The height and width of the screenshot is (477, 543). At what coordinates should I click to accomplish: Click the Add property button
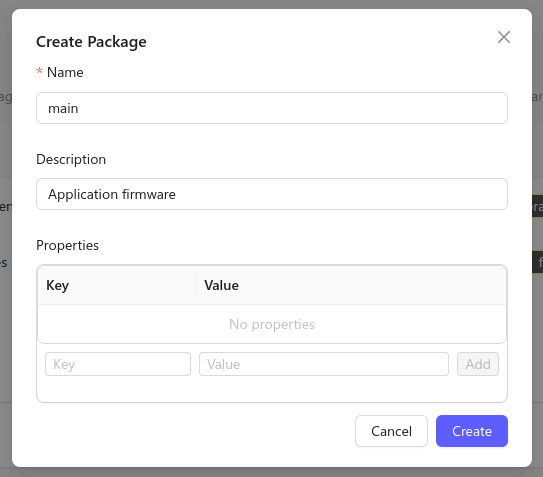pos(478,364)
